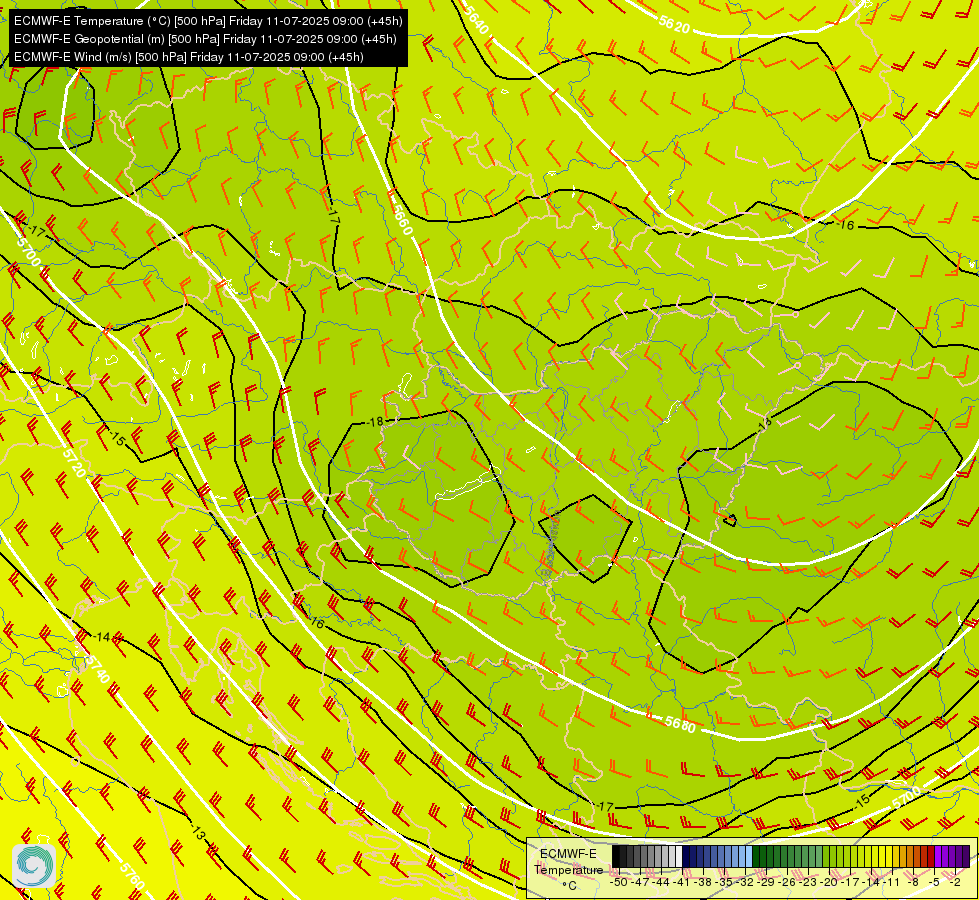Click the -14 isotherm label on the map contour
The height and width of the screenshot is (900, 979).
pos(101,637)
